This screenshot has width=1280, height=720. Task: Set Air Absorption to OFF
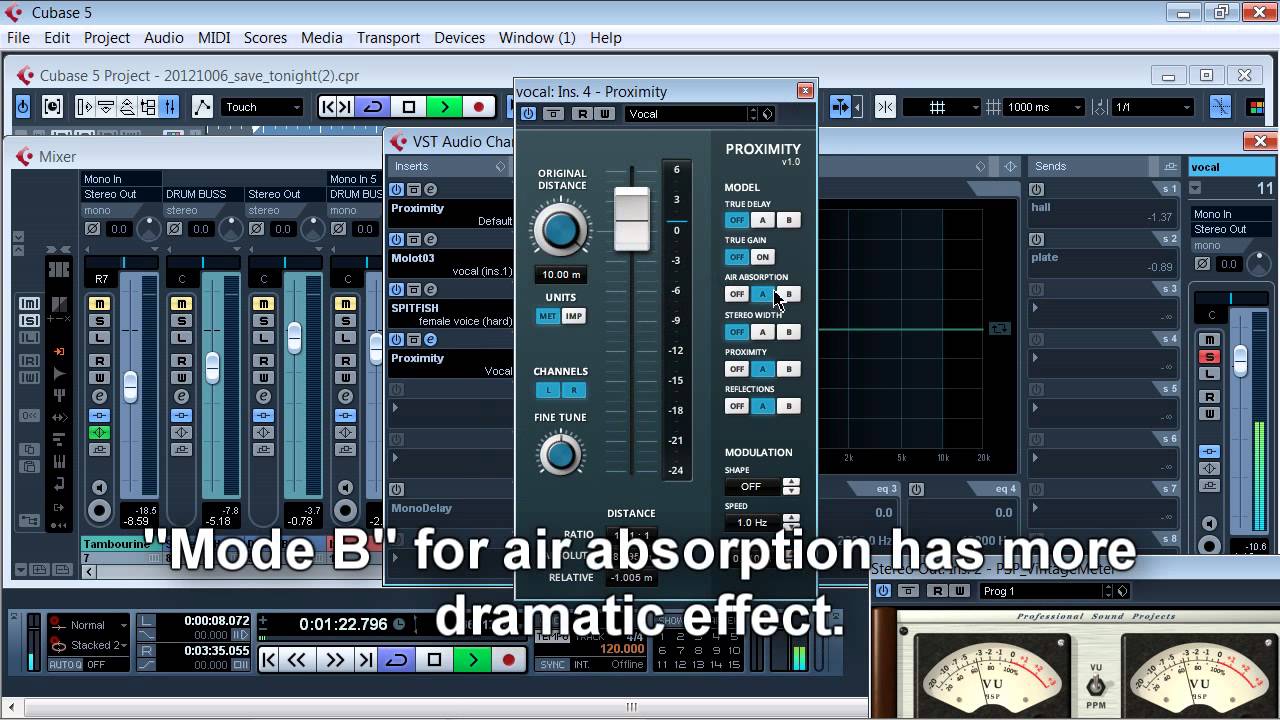pos(737,294)
